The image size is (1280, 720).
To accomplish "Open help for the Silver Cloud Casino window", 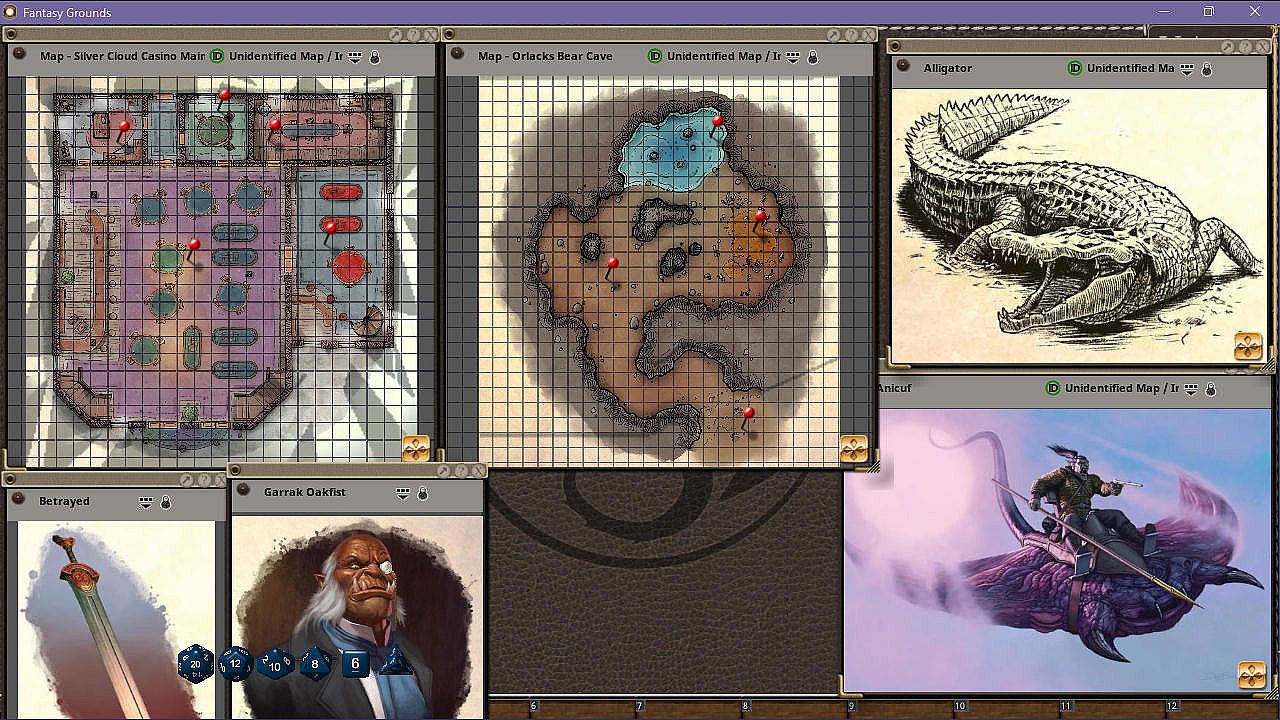I will (x=413, y=35).
